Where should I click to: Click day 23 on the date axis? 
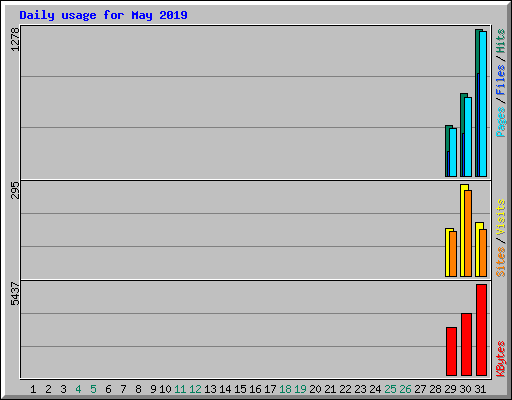[360, 389]
